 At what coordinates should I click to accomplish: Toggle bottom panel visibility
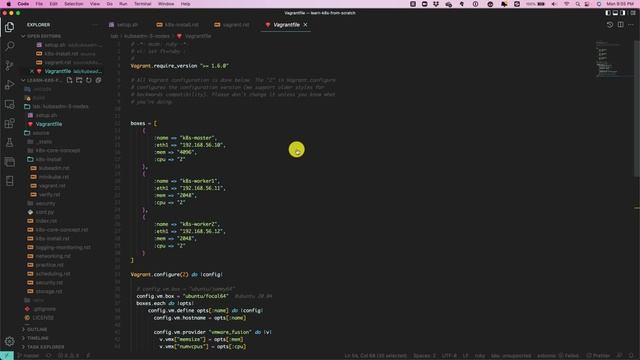point(615,13)
